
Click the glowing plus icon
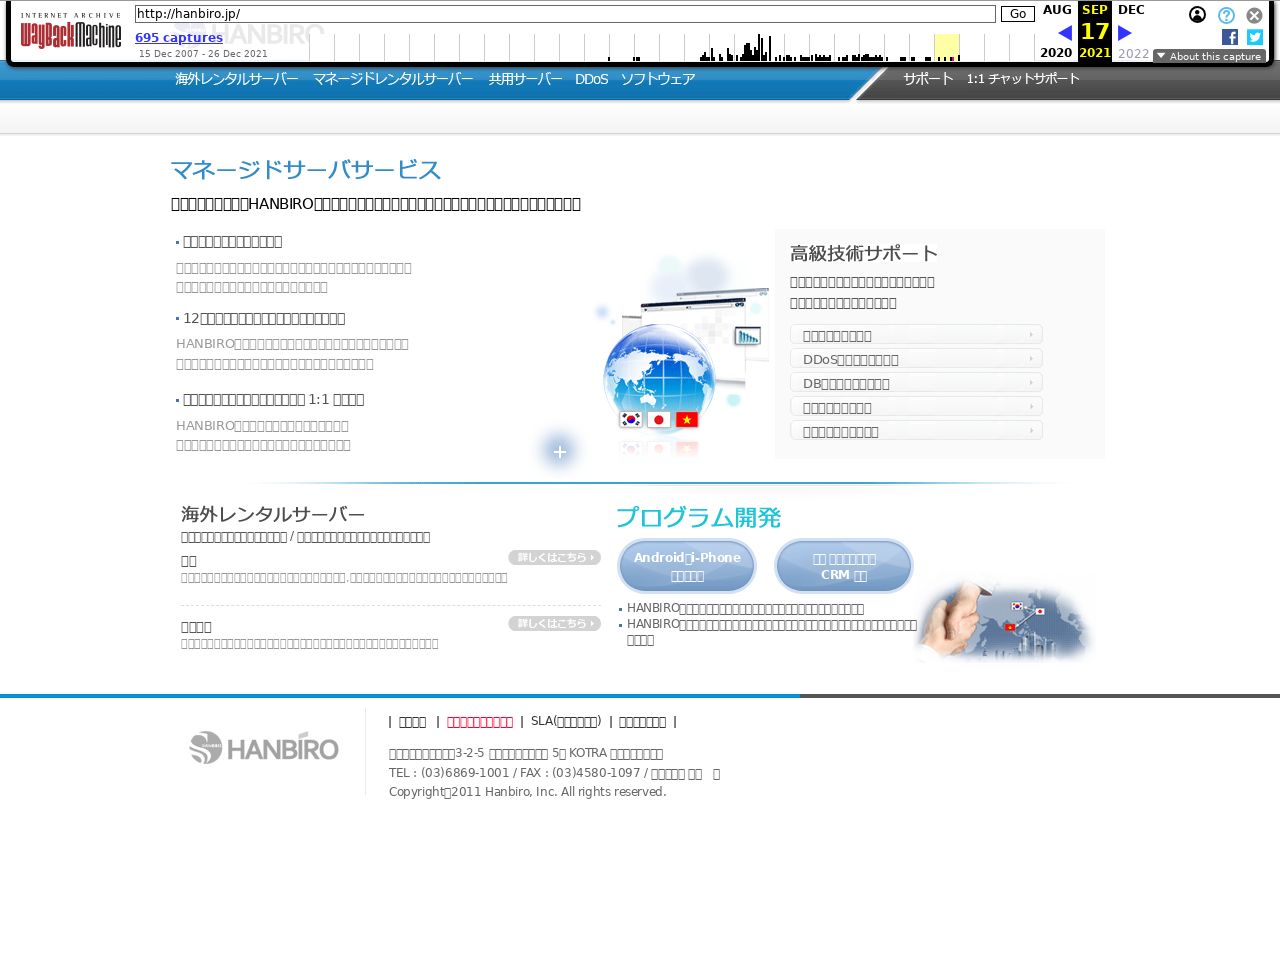point(559,452)
